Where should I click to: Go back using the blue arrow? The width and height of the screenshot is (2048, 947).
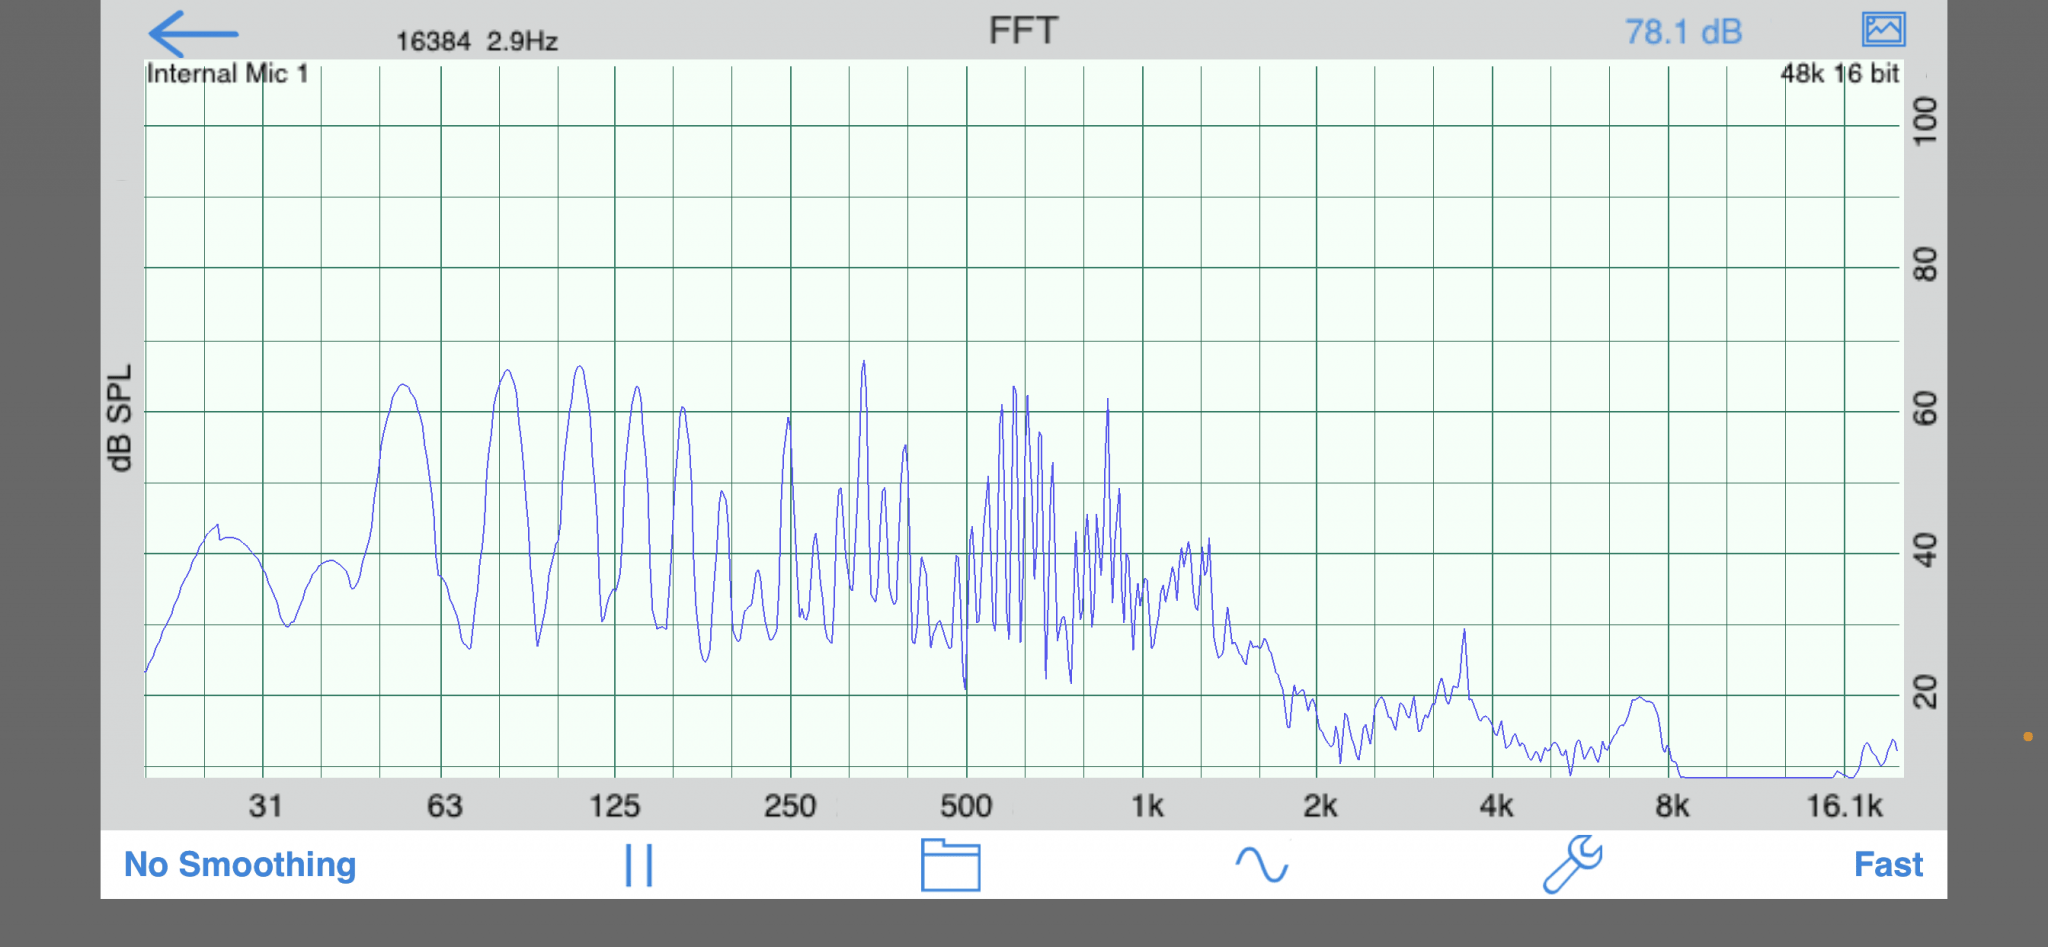pyautogui.click(x=193, y=34)
